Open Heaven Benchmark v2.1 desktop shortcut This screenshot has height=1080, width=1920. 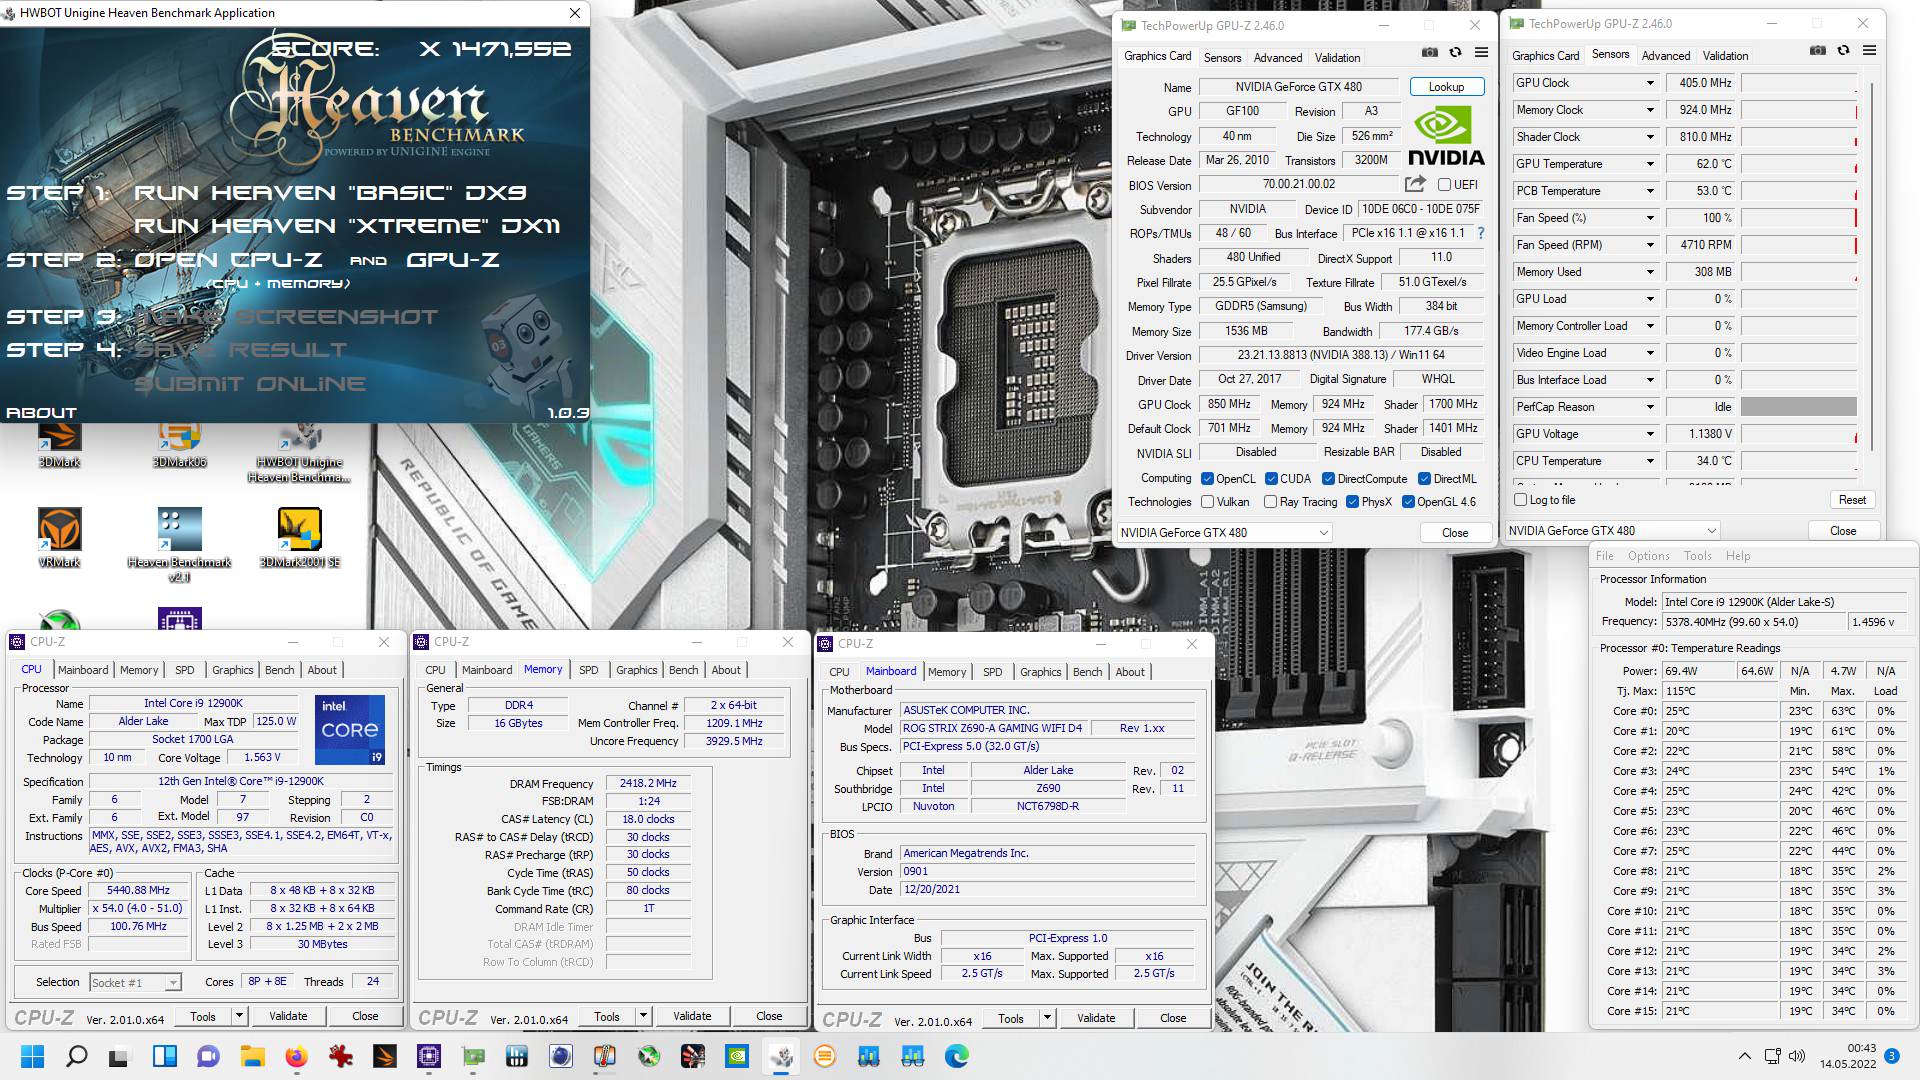[x=180, y=544]
